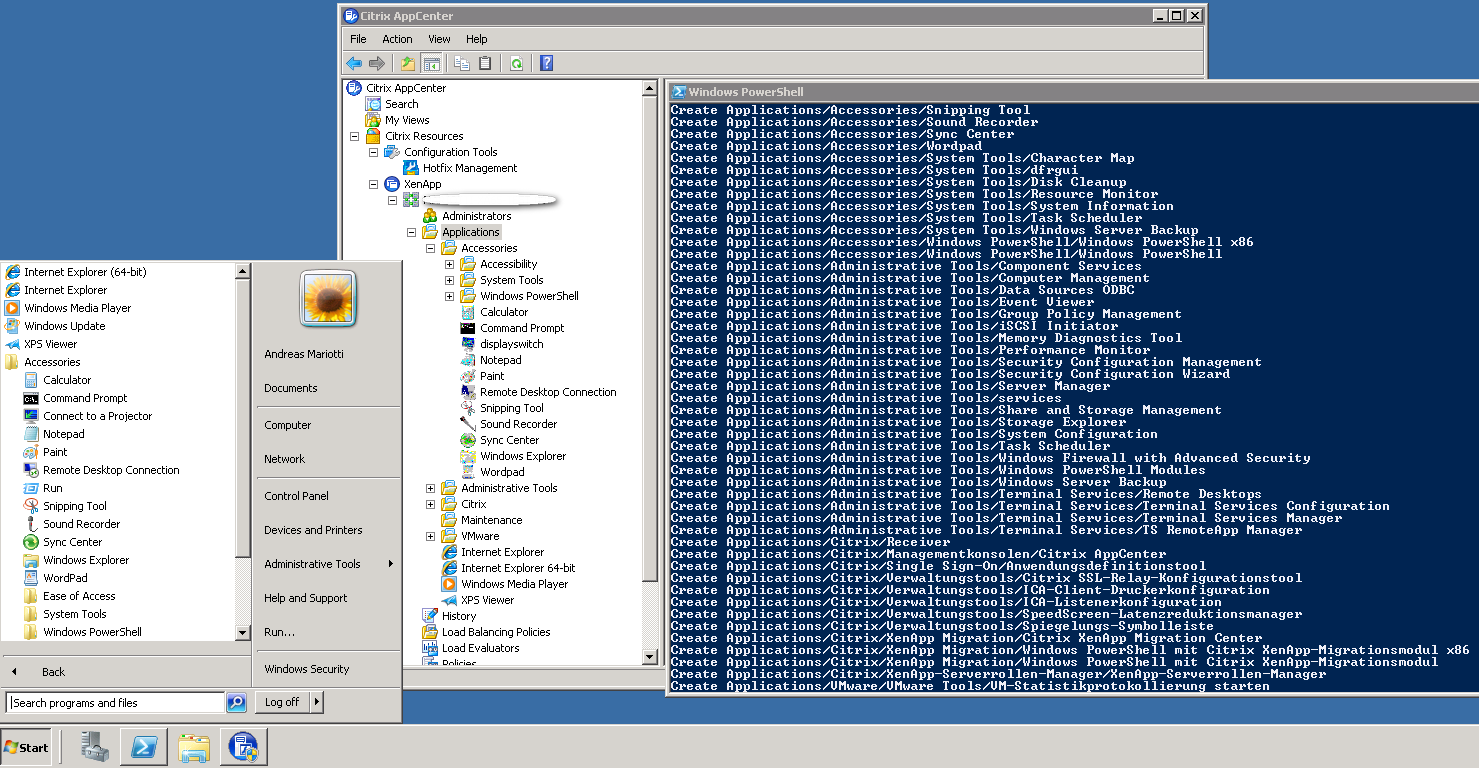
Task: Click the blue Back arrow in AppCenter toolbar
Action: pyautogui.click(x=354, y=63)
